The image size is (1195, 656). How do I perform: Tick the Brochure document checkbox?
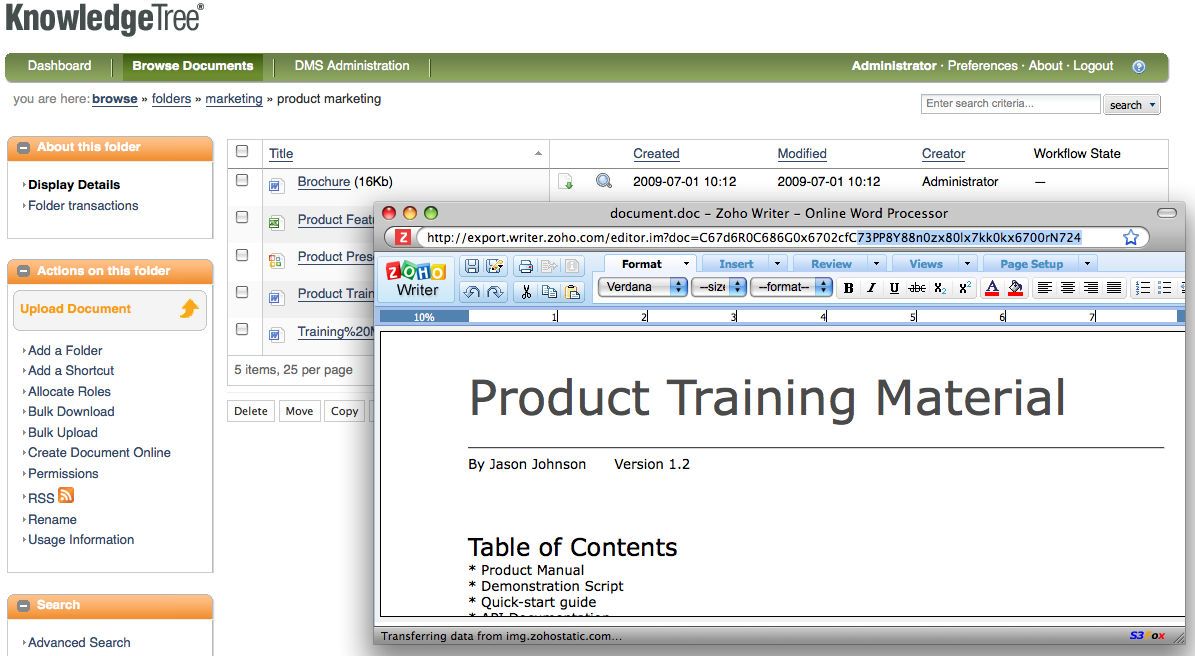242,181
